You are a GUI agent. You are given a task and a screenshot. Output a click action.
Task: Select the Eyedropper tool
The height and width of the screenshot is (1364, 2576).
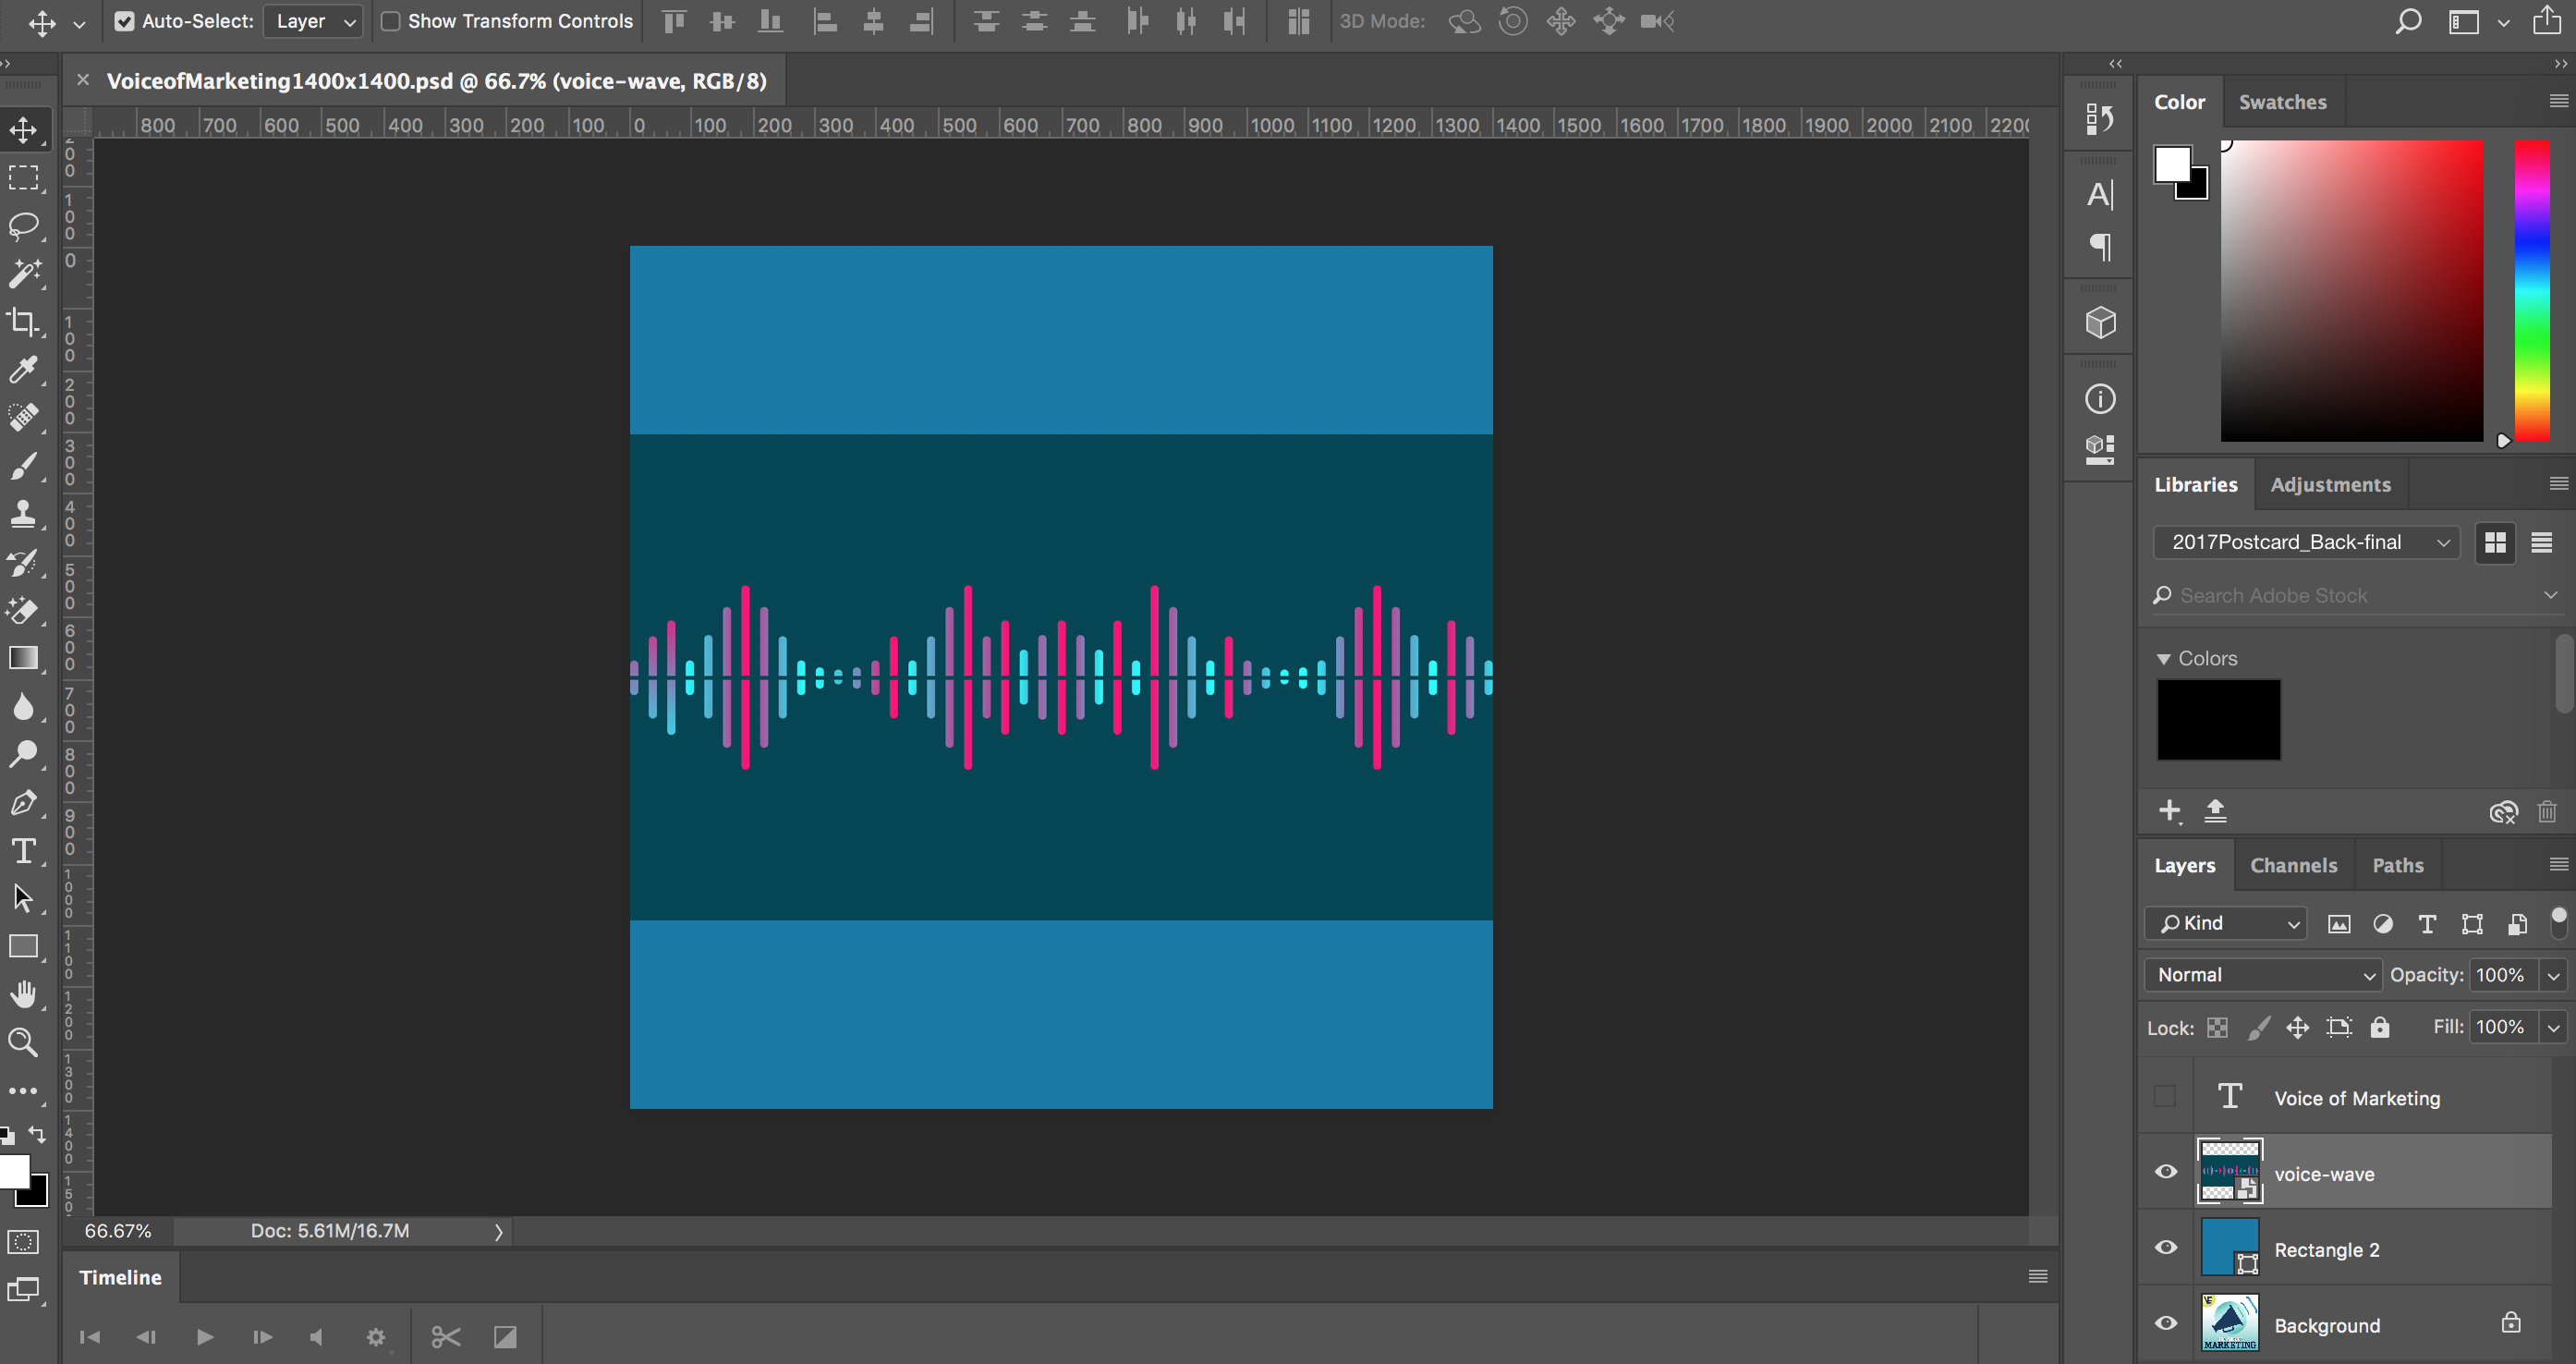[x=23, y=370]
